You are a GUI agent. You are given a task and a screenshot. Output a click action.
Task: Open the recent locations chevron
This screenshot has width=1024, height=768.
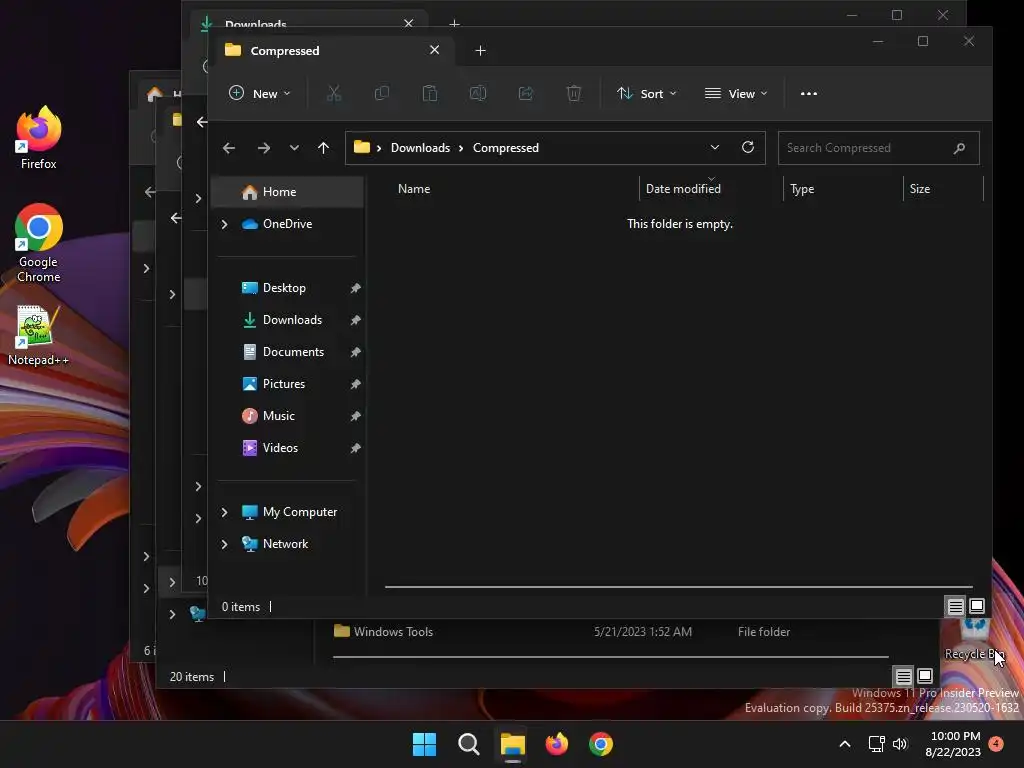[295, 148]
